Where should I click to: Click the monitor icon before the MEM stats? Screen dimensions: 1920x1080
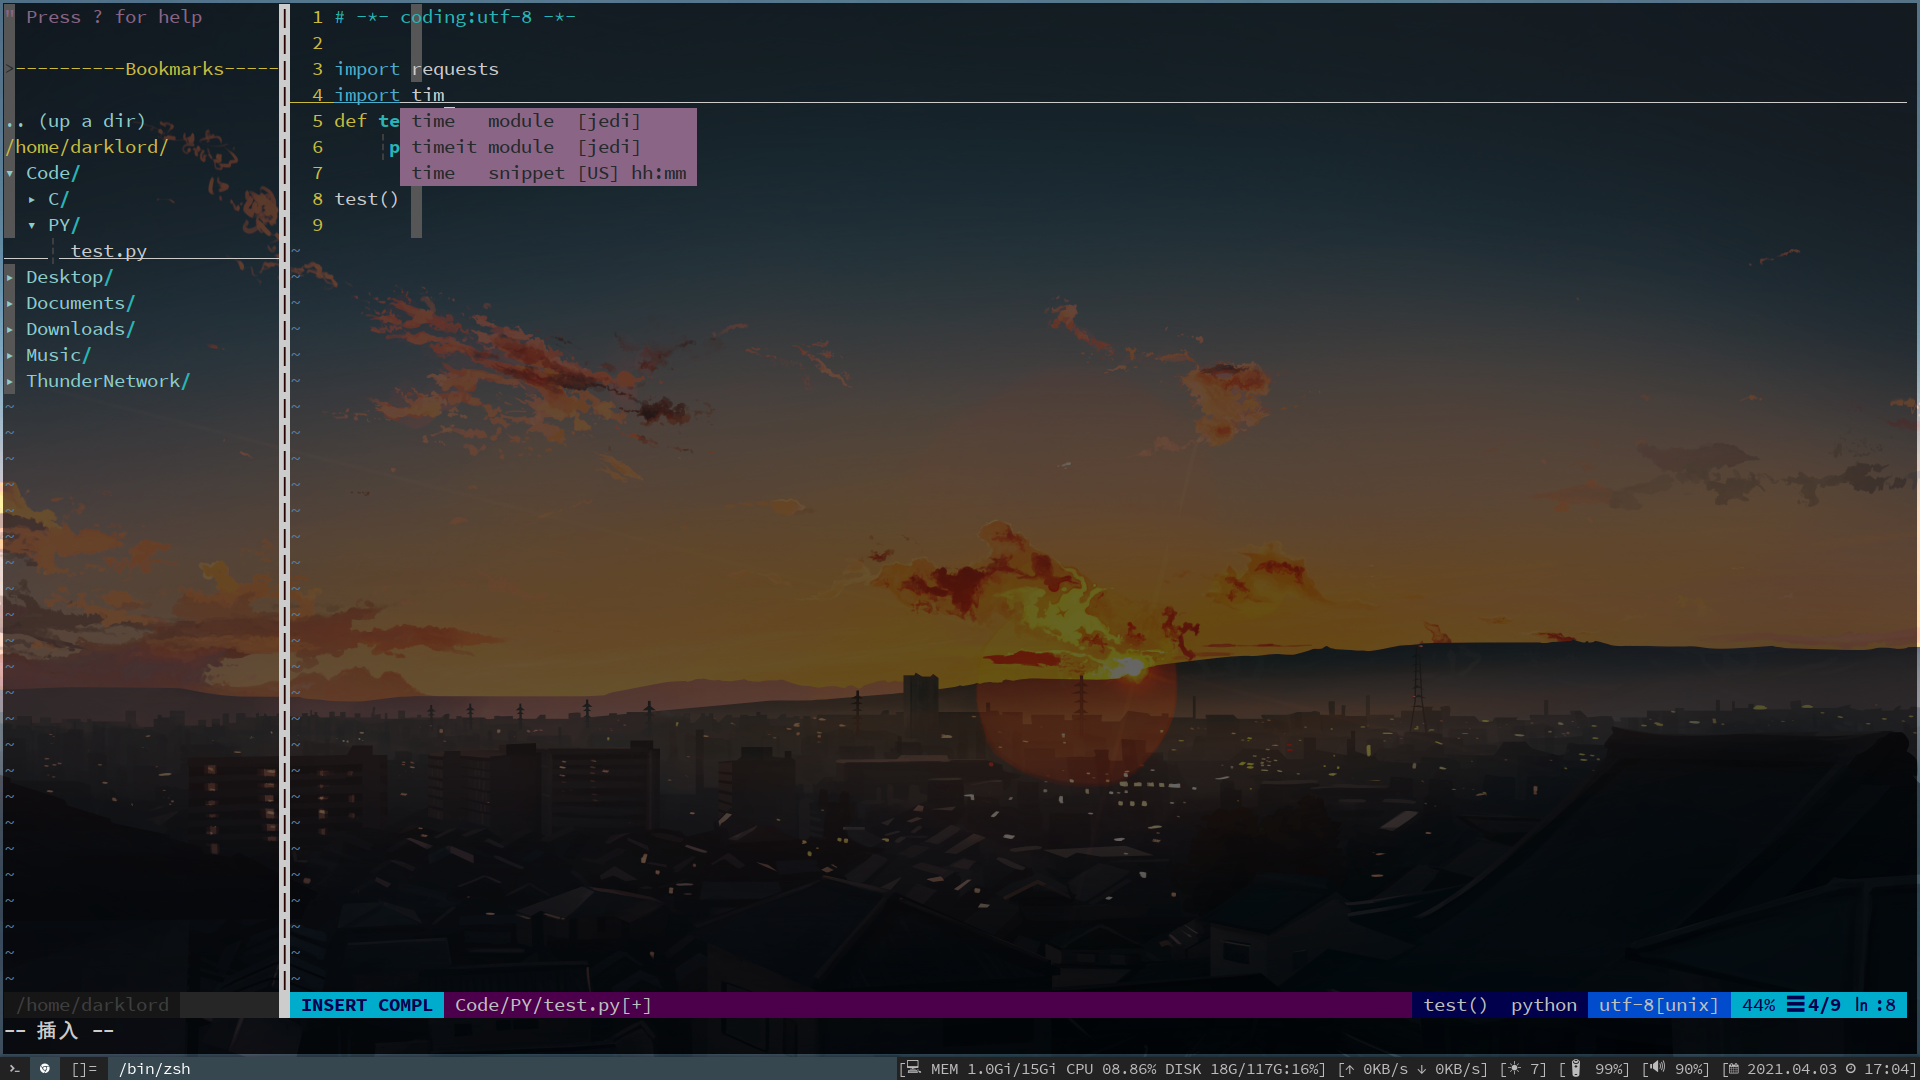pyautogui.click(x=913, y=1068)
